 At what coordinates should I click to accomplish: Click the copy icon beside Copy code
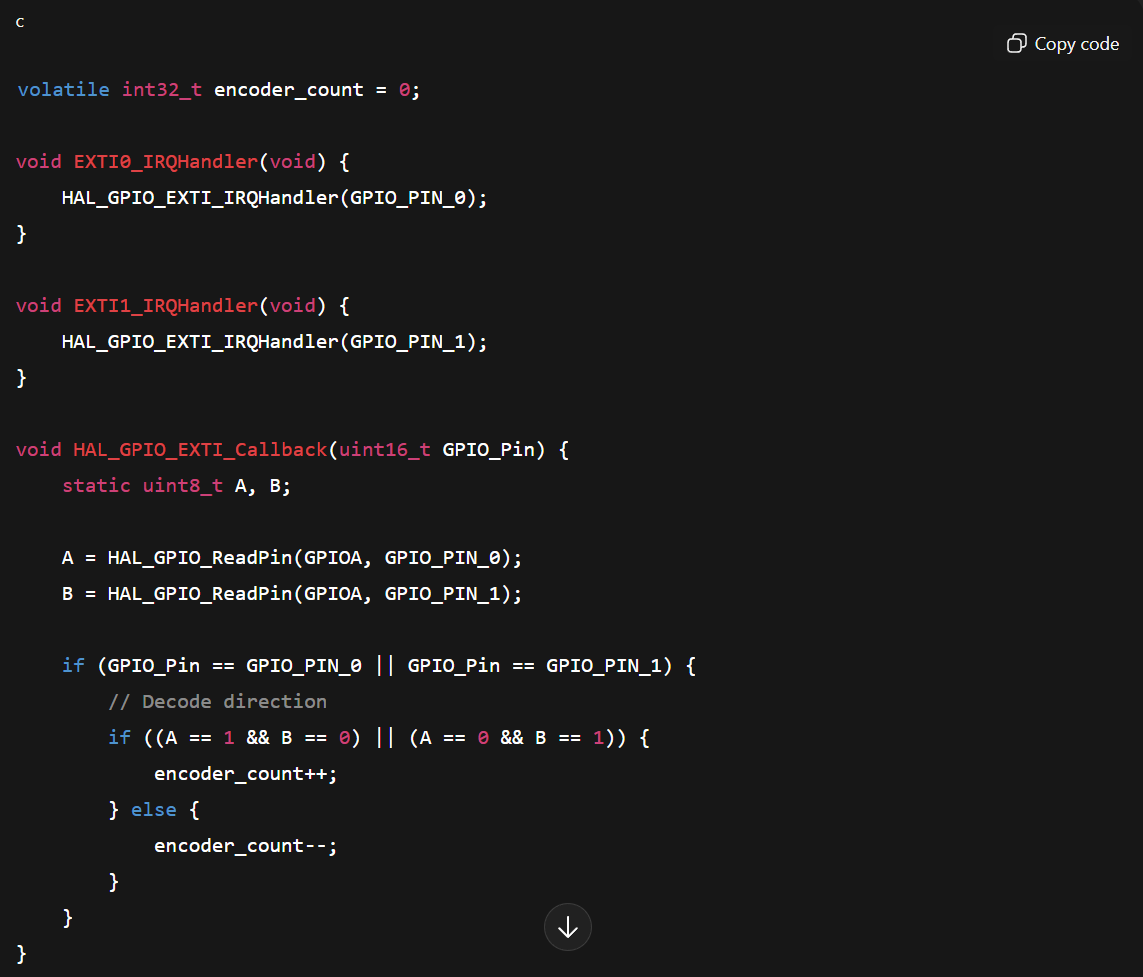[1016, 43]
